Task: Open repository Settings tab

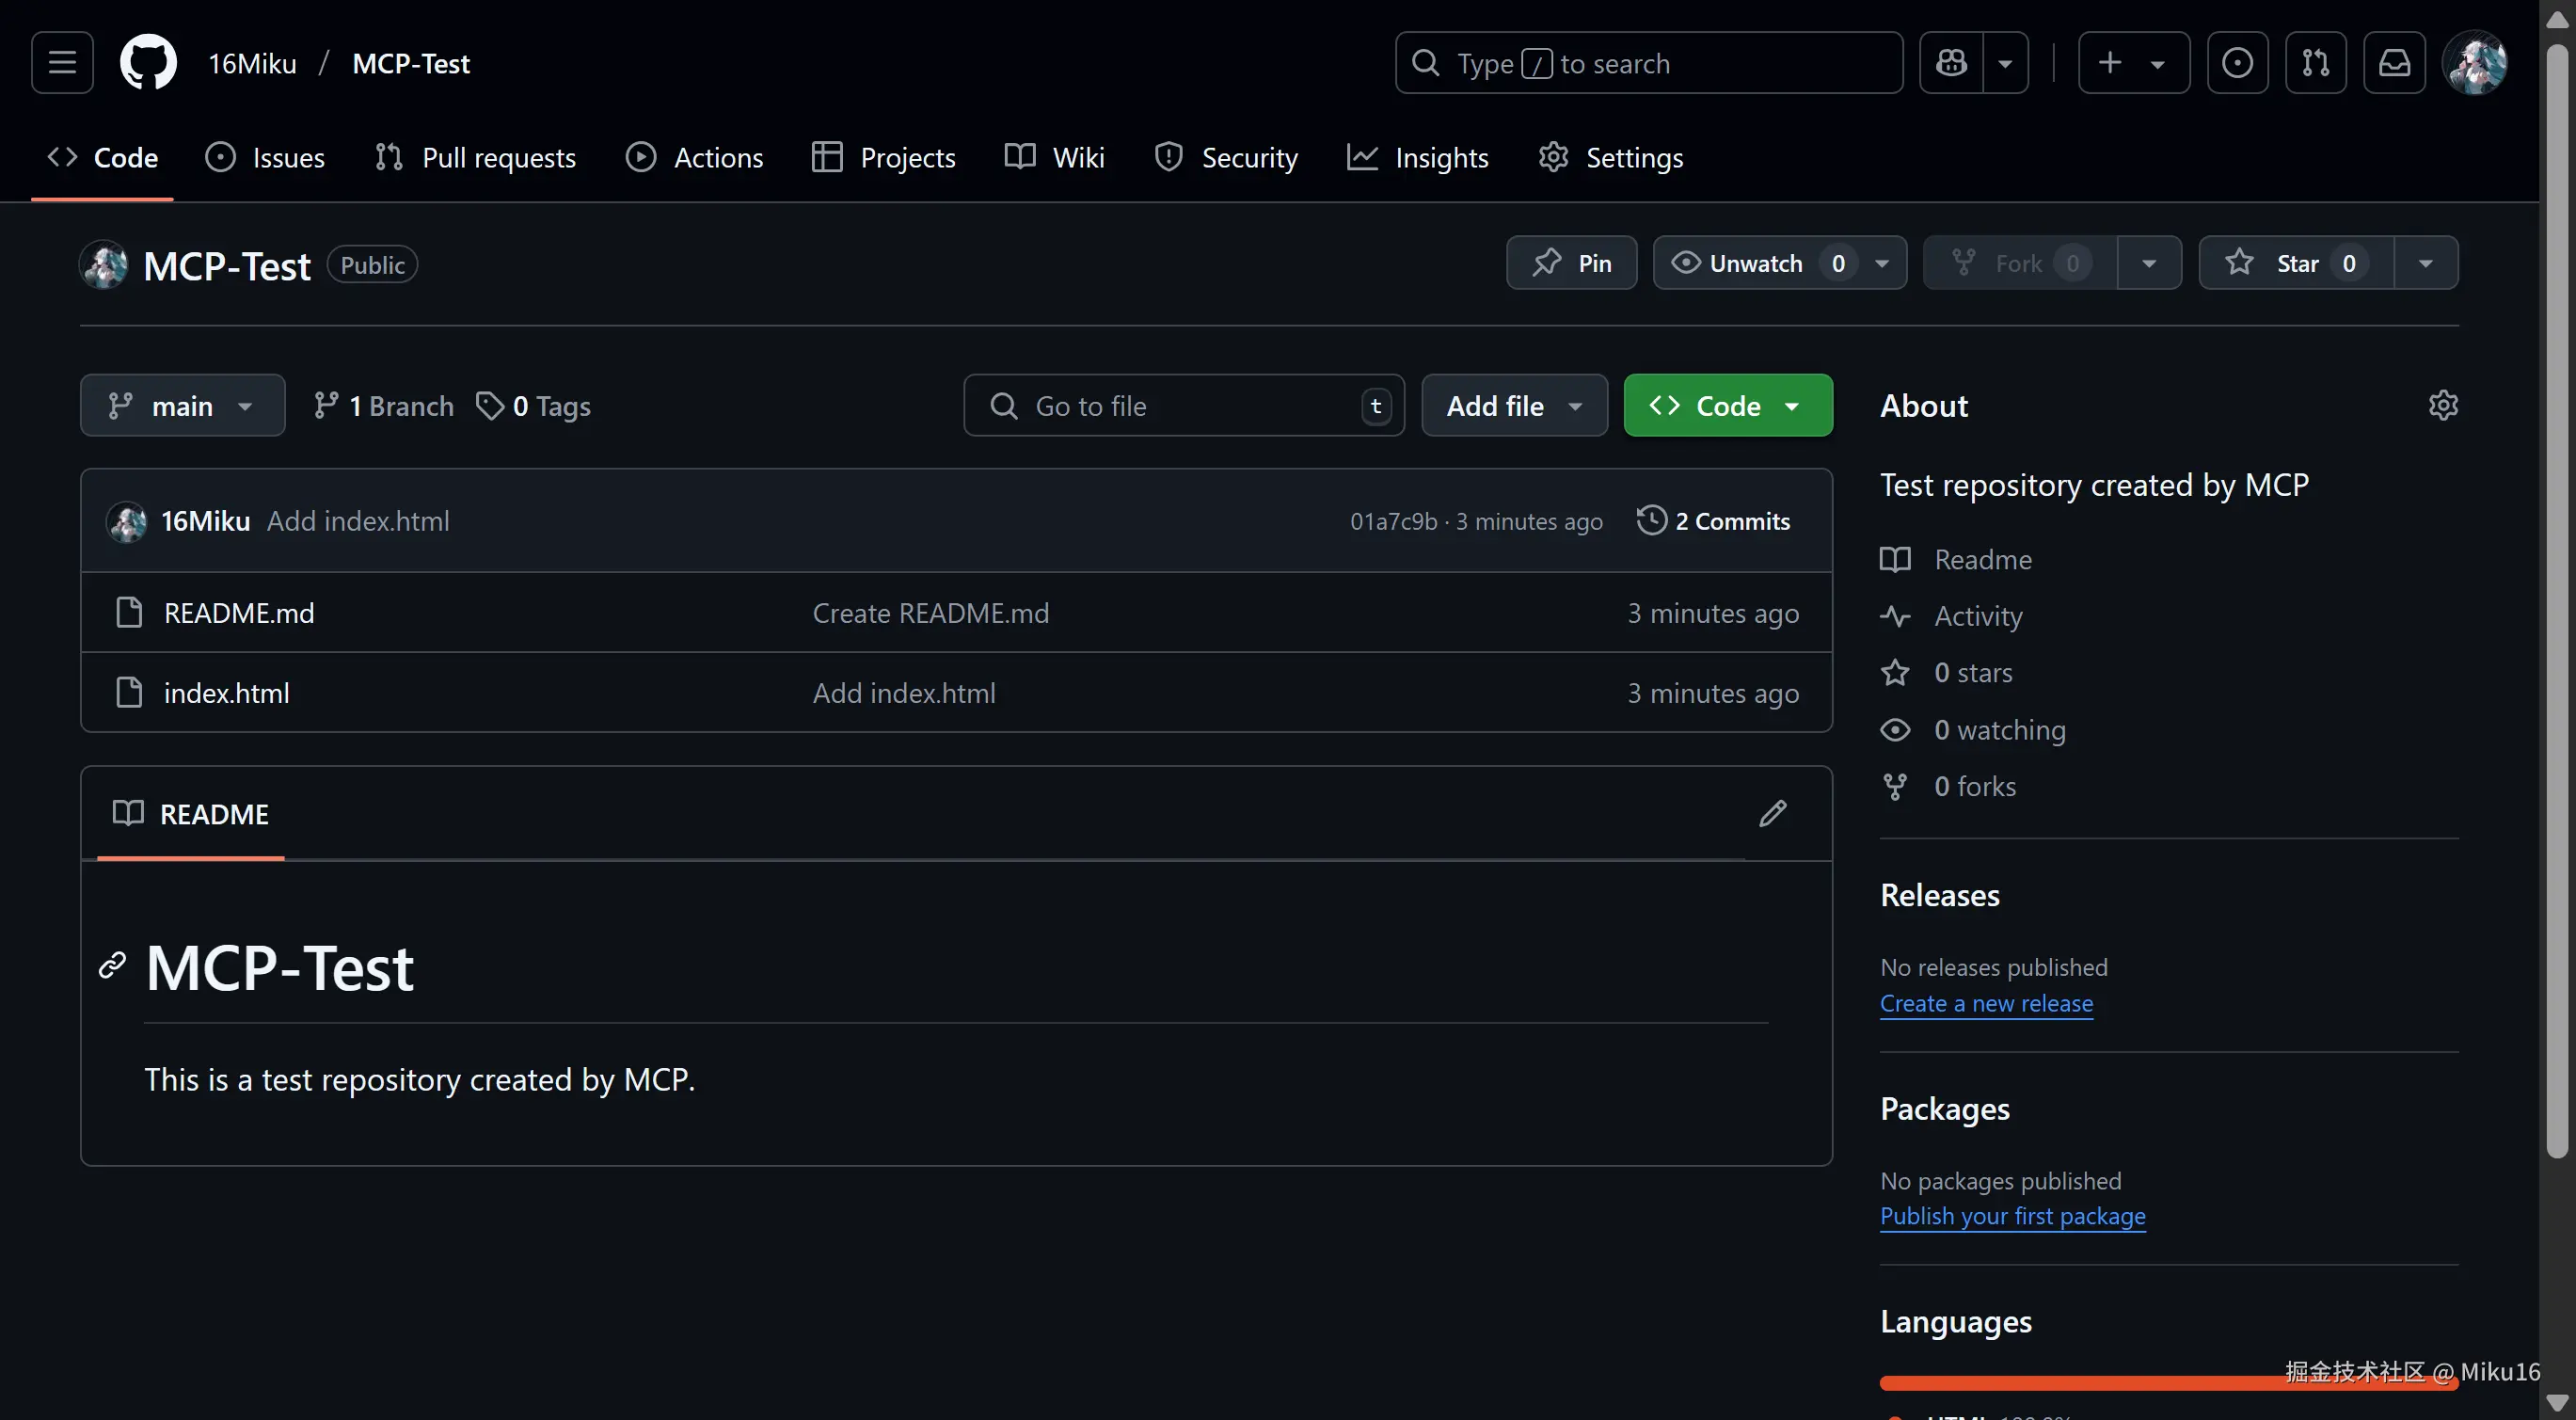Action: [1611, 157]
